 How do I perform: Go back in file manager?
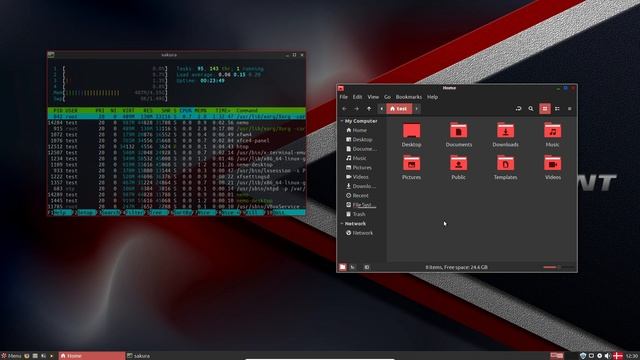pos(344,109)
